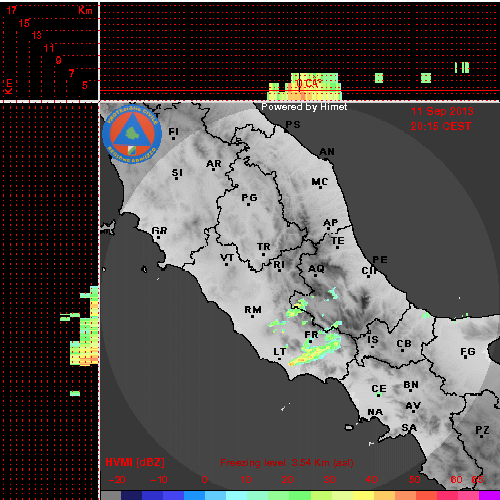The height and width of the screenshot is (500, 500).
Task: Click the vertical cross-section echo at top
Action: click(304, 87)
